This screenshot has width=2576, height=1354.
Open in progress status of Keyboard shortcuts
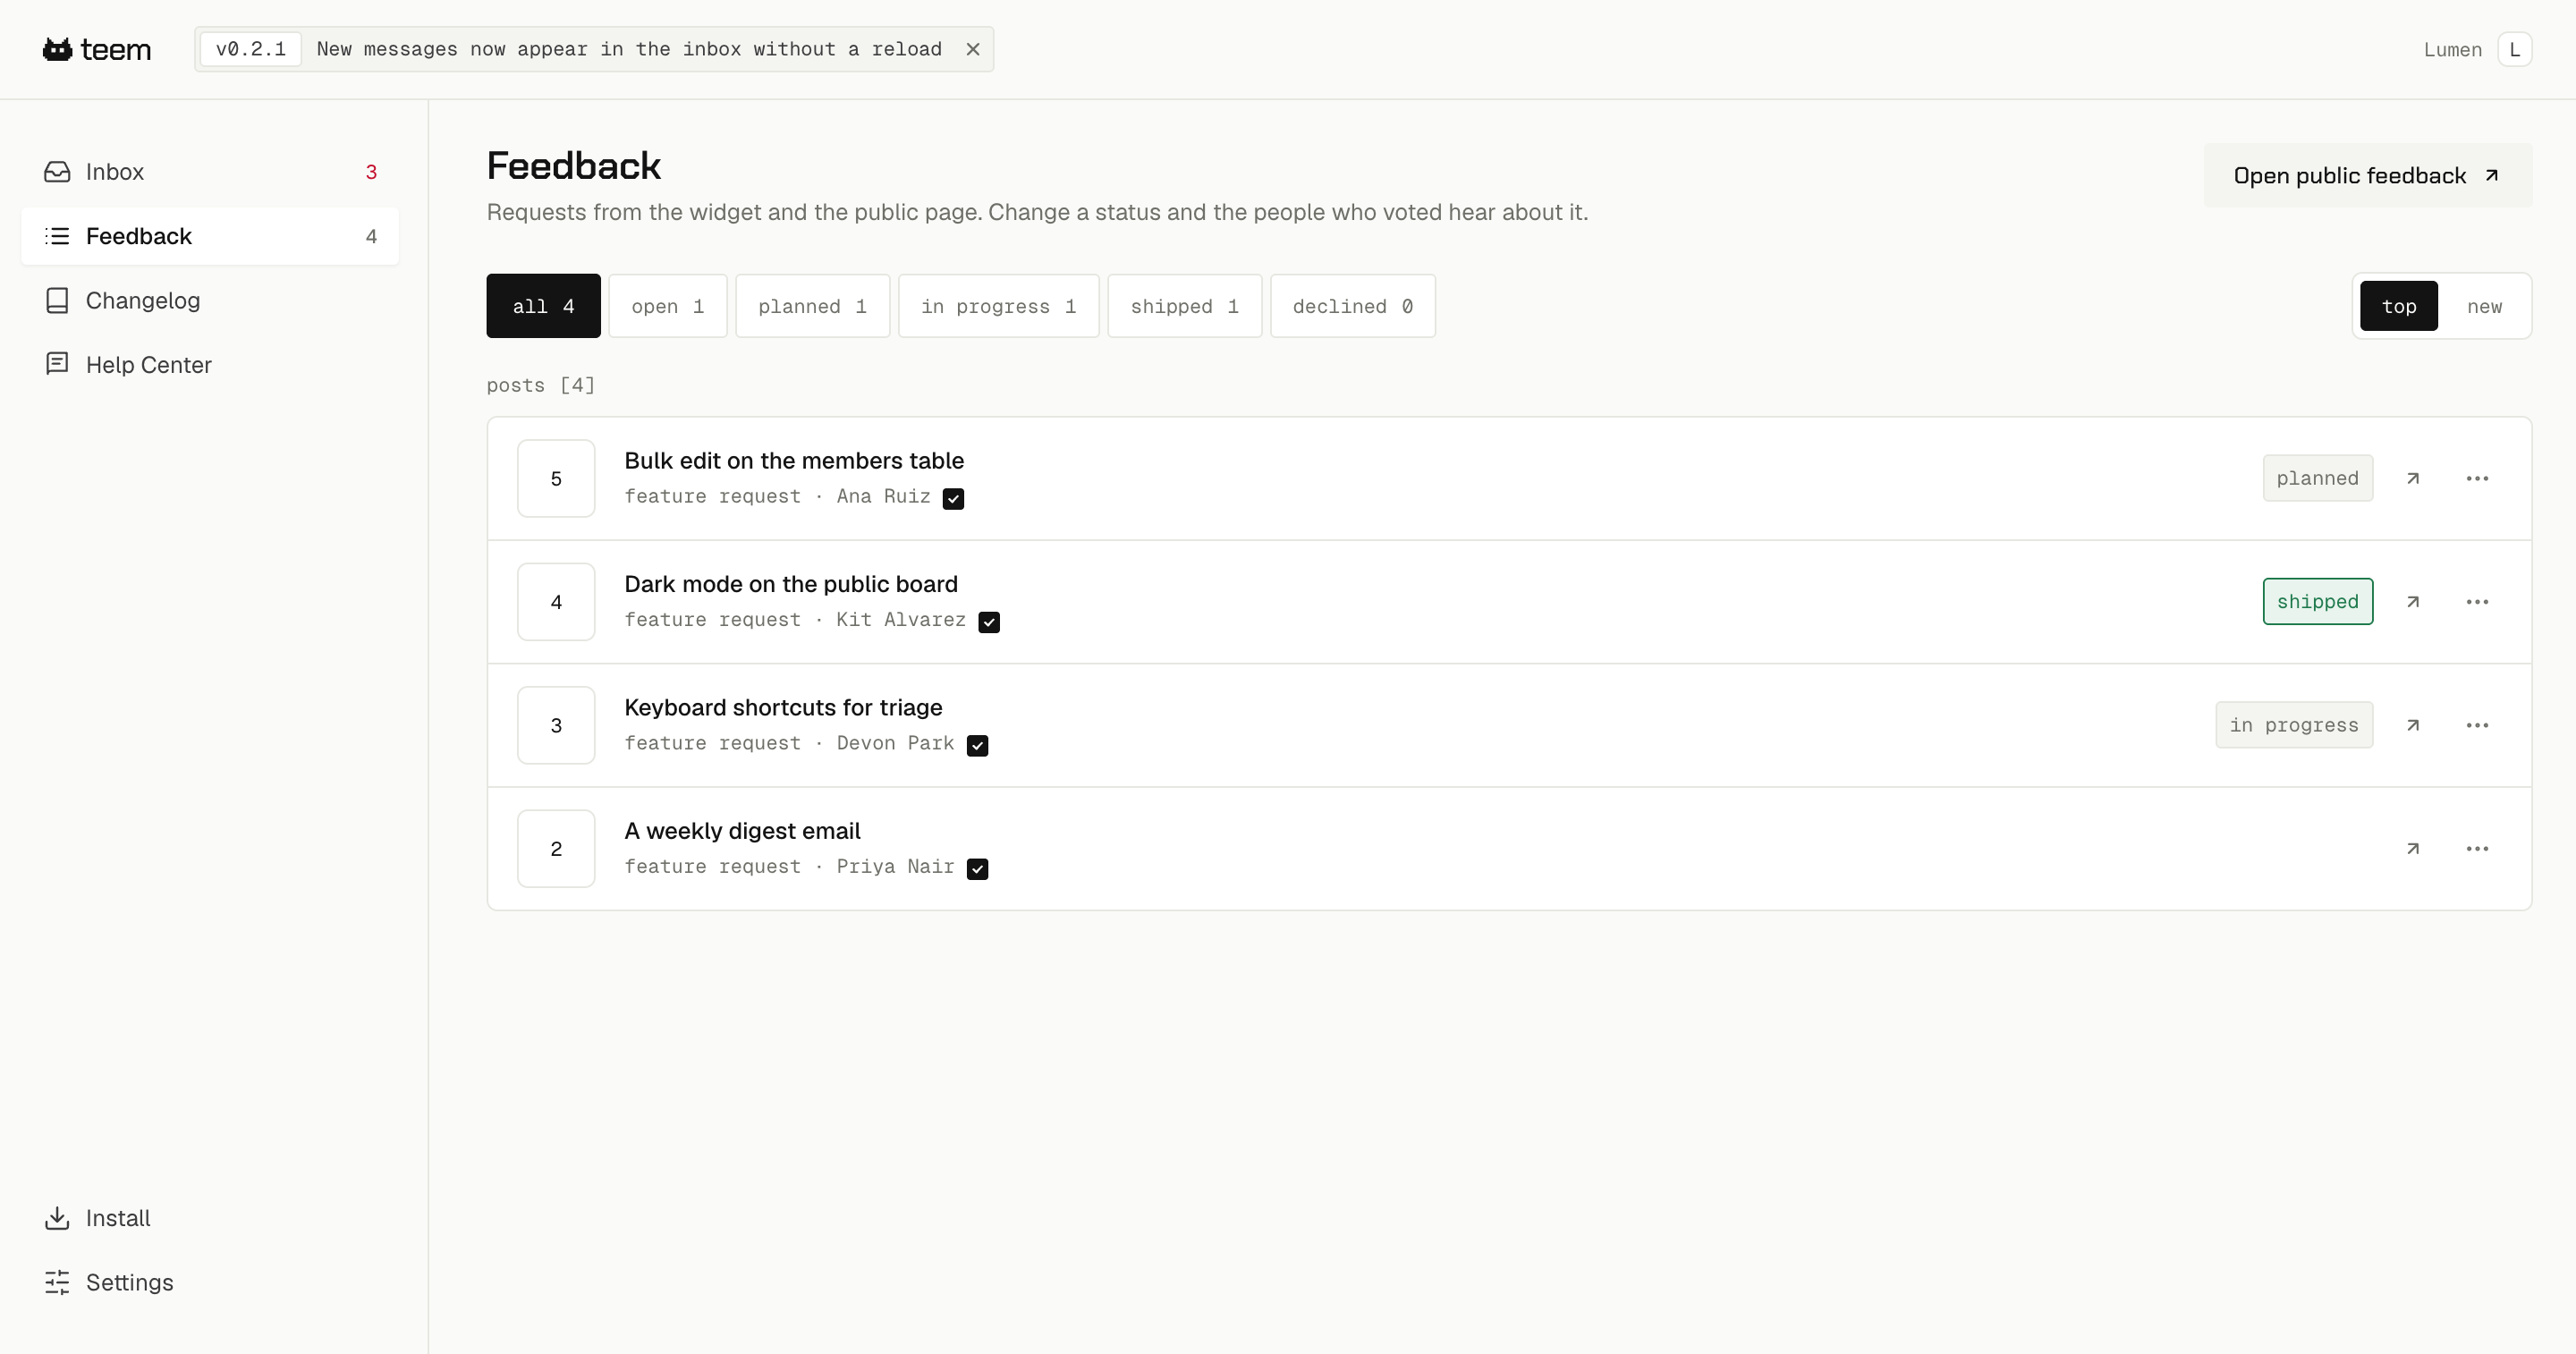[2294, 725]
